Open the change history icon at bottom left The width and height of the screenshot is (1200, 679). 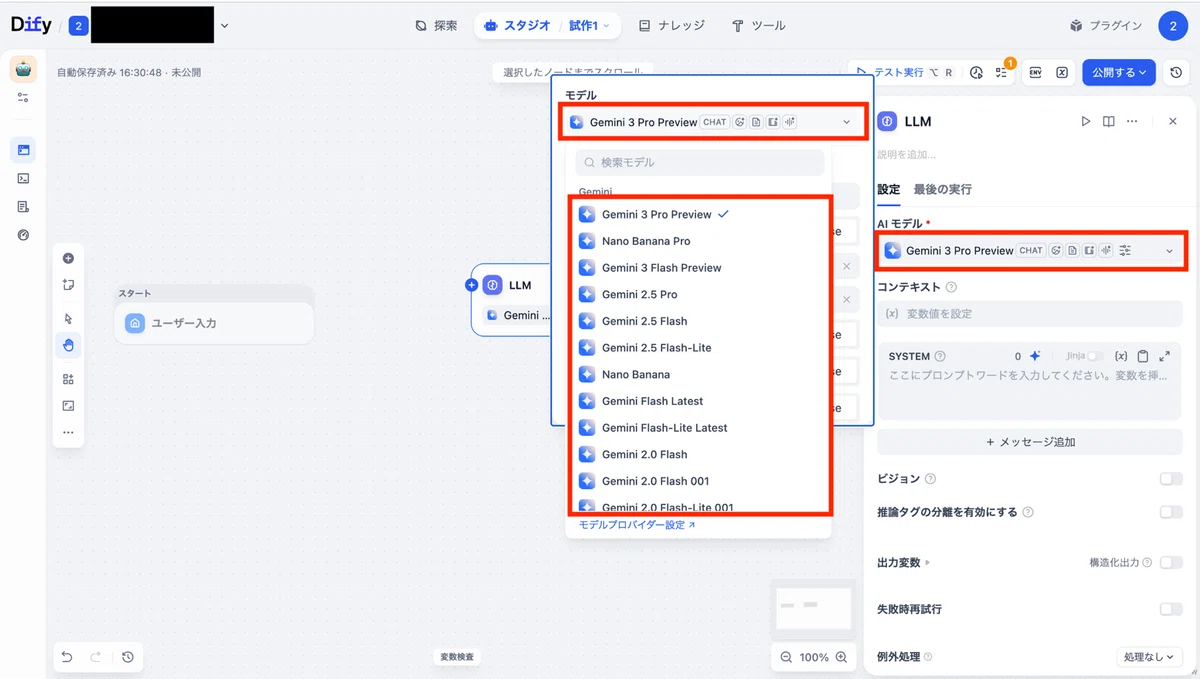click(128, 657)
